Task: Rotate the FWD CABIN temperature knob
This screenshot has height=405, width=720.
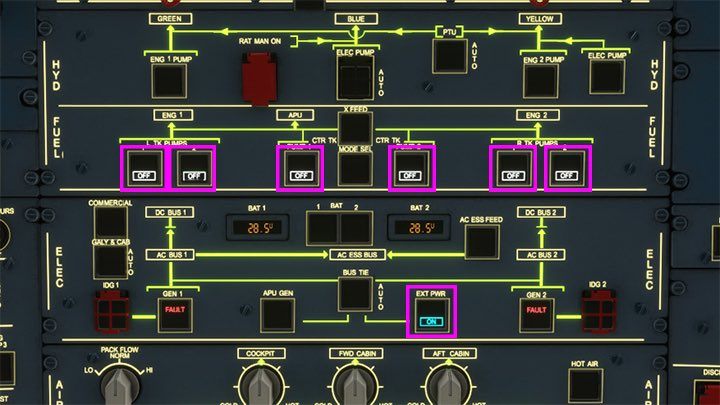Action: coord(355,385)
